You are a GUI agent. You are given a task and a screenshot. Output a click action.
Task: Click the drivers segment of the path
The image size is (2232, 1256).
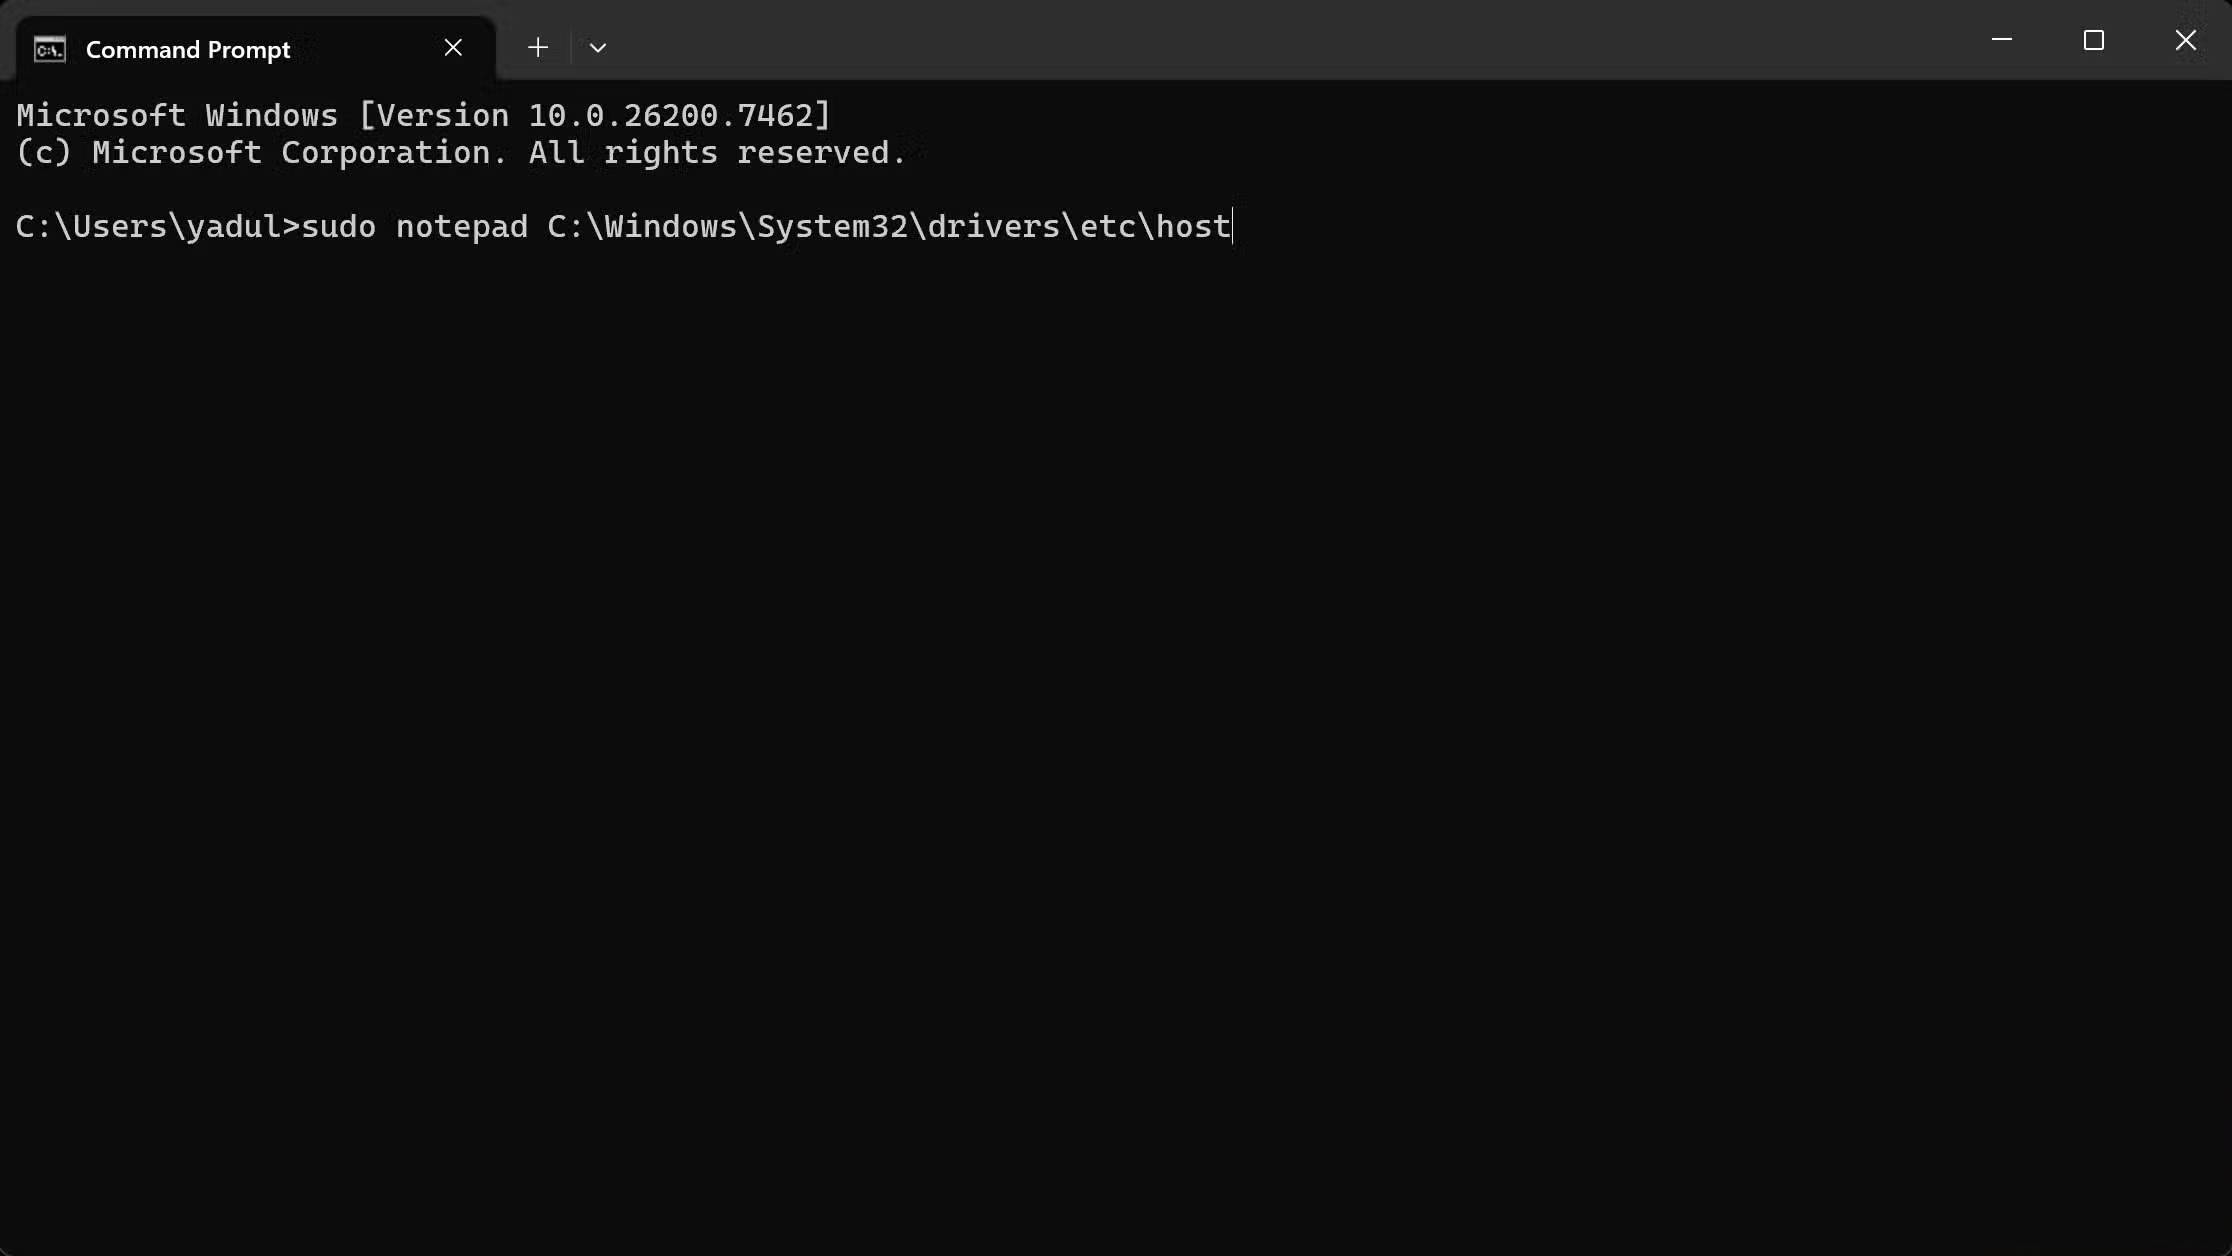click(x=993, y=227)
